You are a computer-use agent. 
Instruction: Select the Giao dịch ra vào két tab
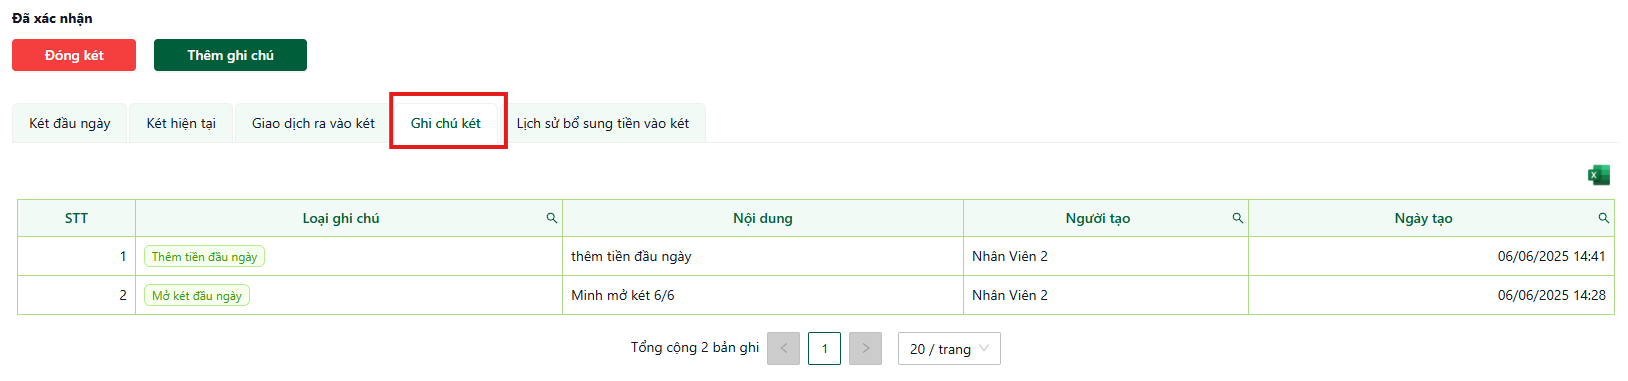313,123
